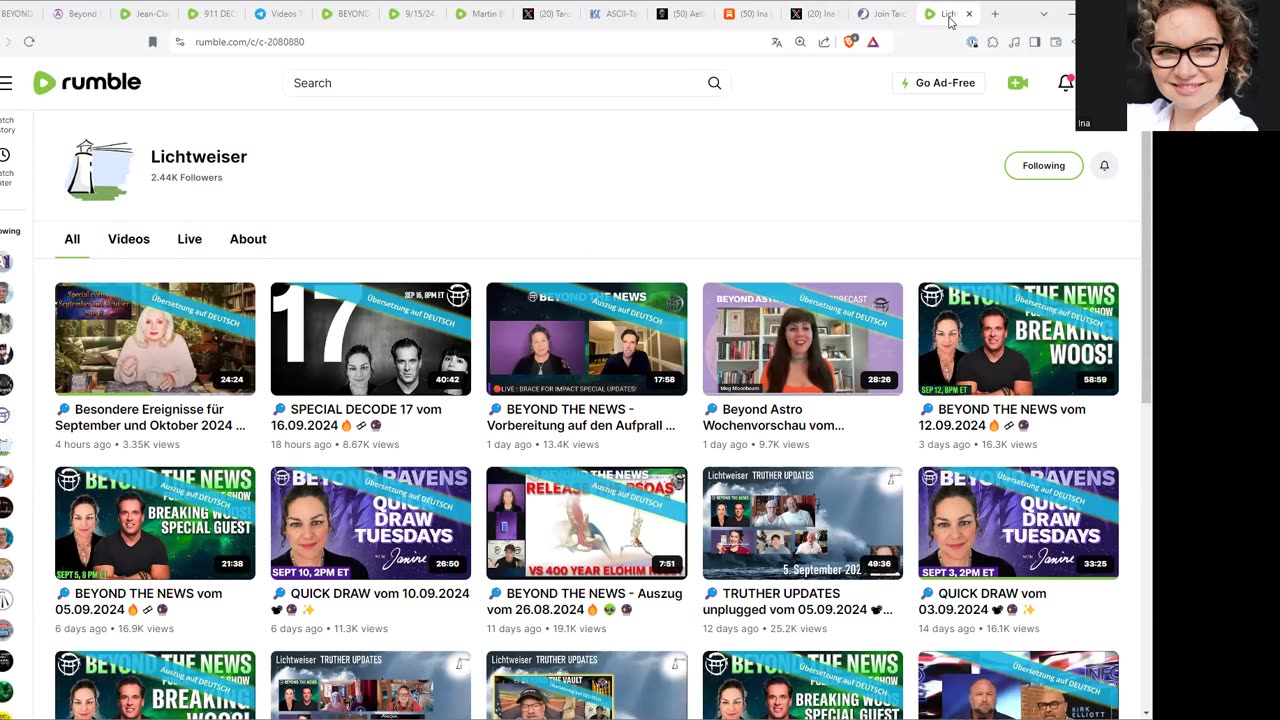1280x720 pixels.
Task: Open the notifications bell in the Rumble header
Action: 1065,83
